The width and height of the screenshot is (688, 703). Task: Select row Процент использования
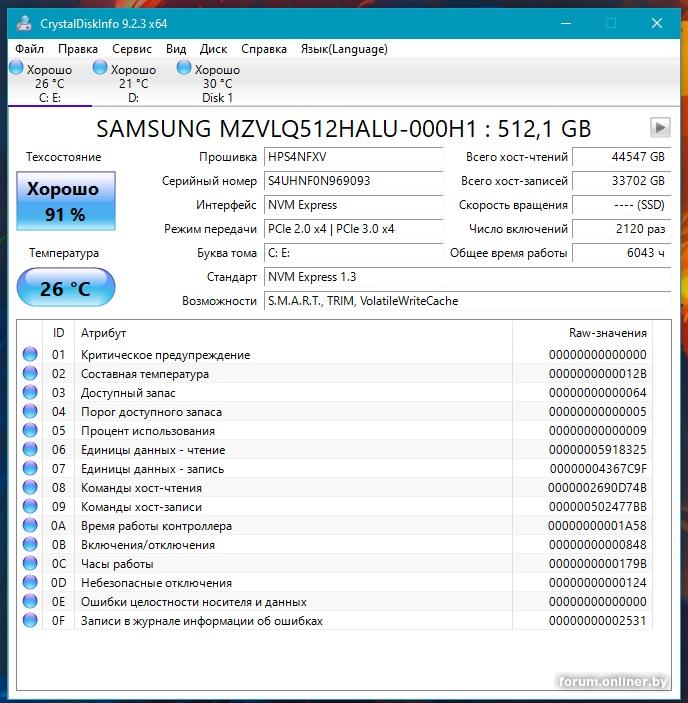[335, 430]
